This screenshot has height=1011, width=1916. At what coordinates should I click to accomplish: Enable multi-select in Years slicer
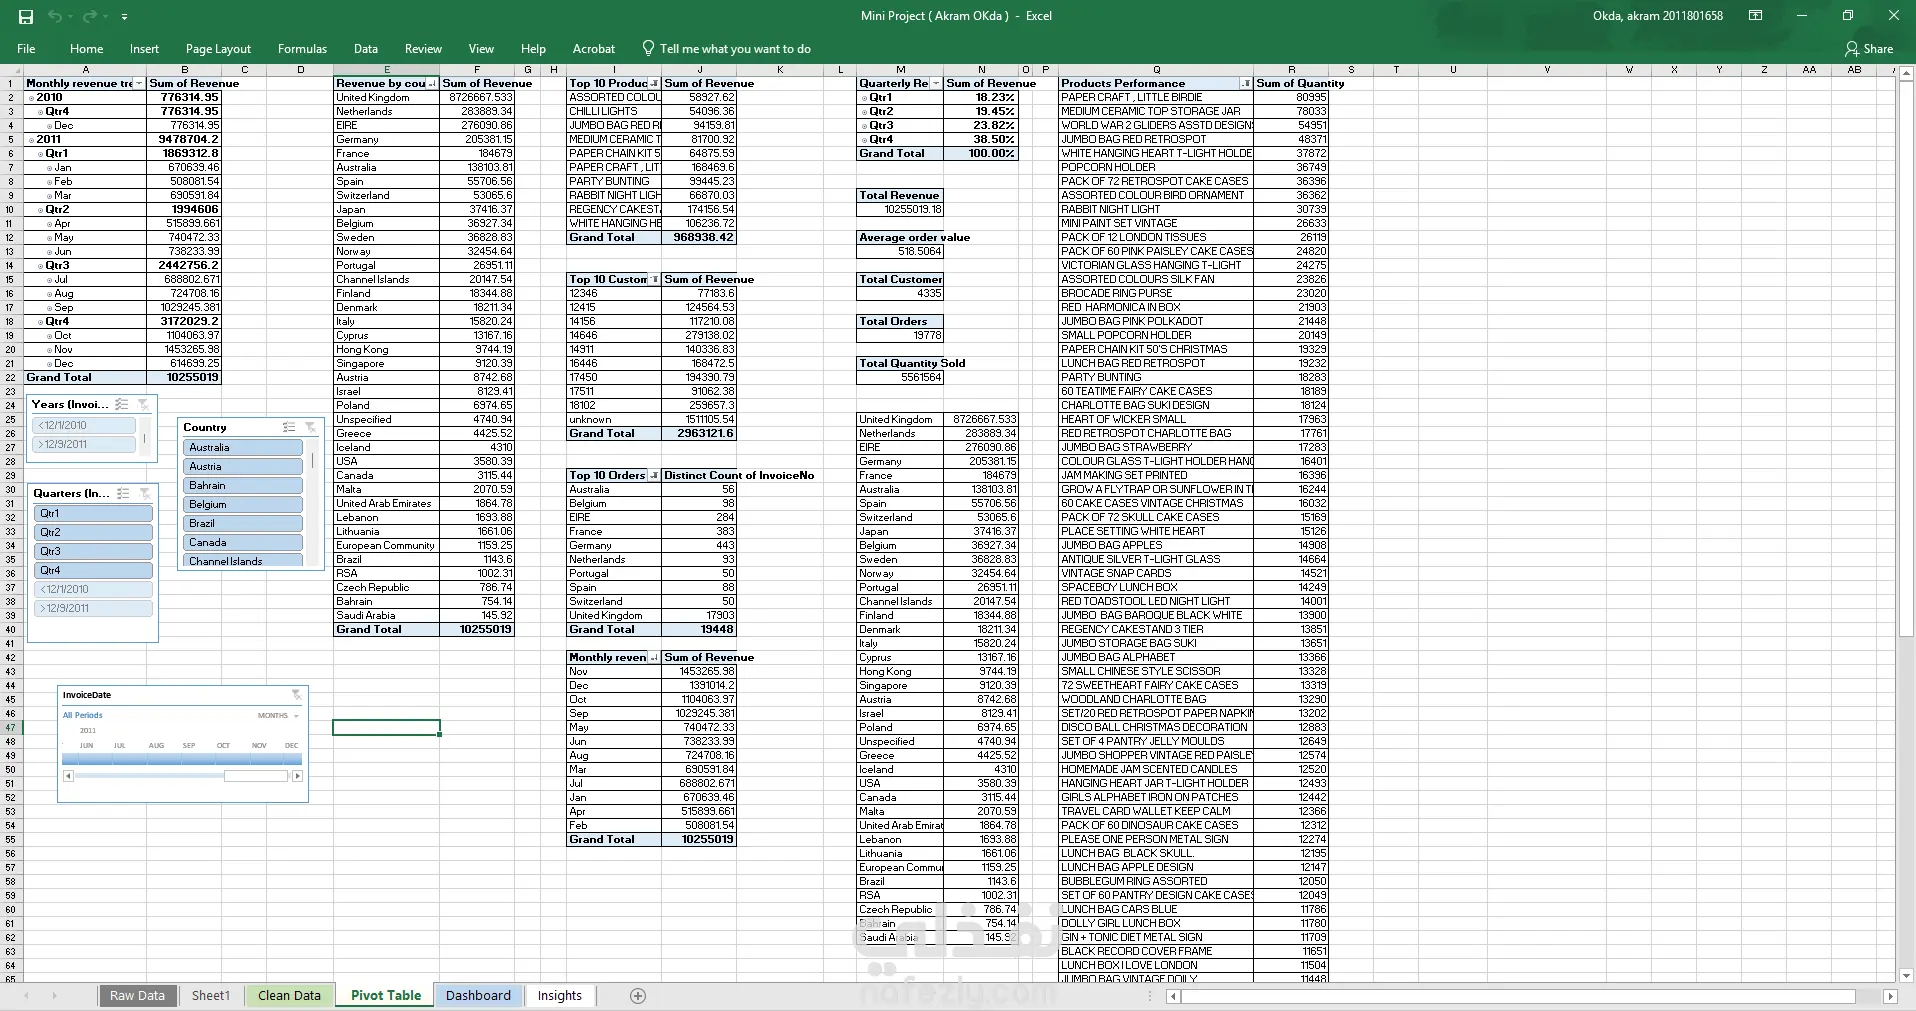pyautogui.click(x=122, y=404)
